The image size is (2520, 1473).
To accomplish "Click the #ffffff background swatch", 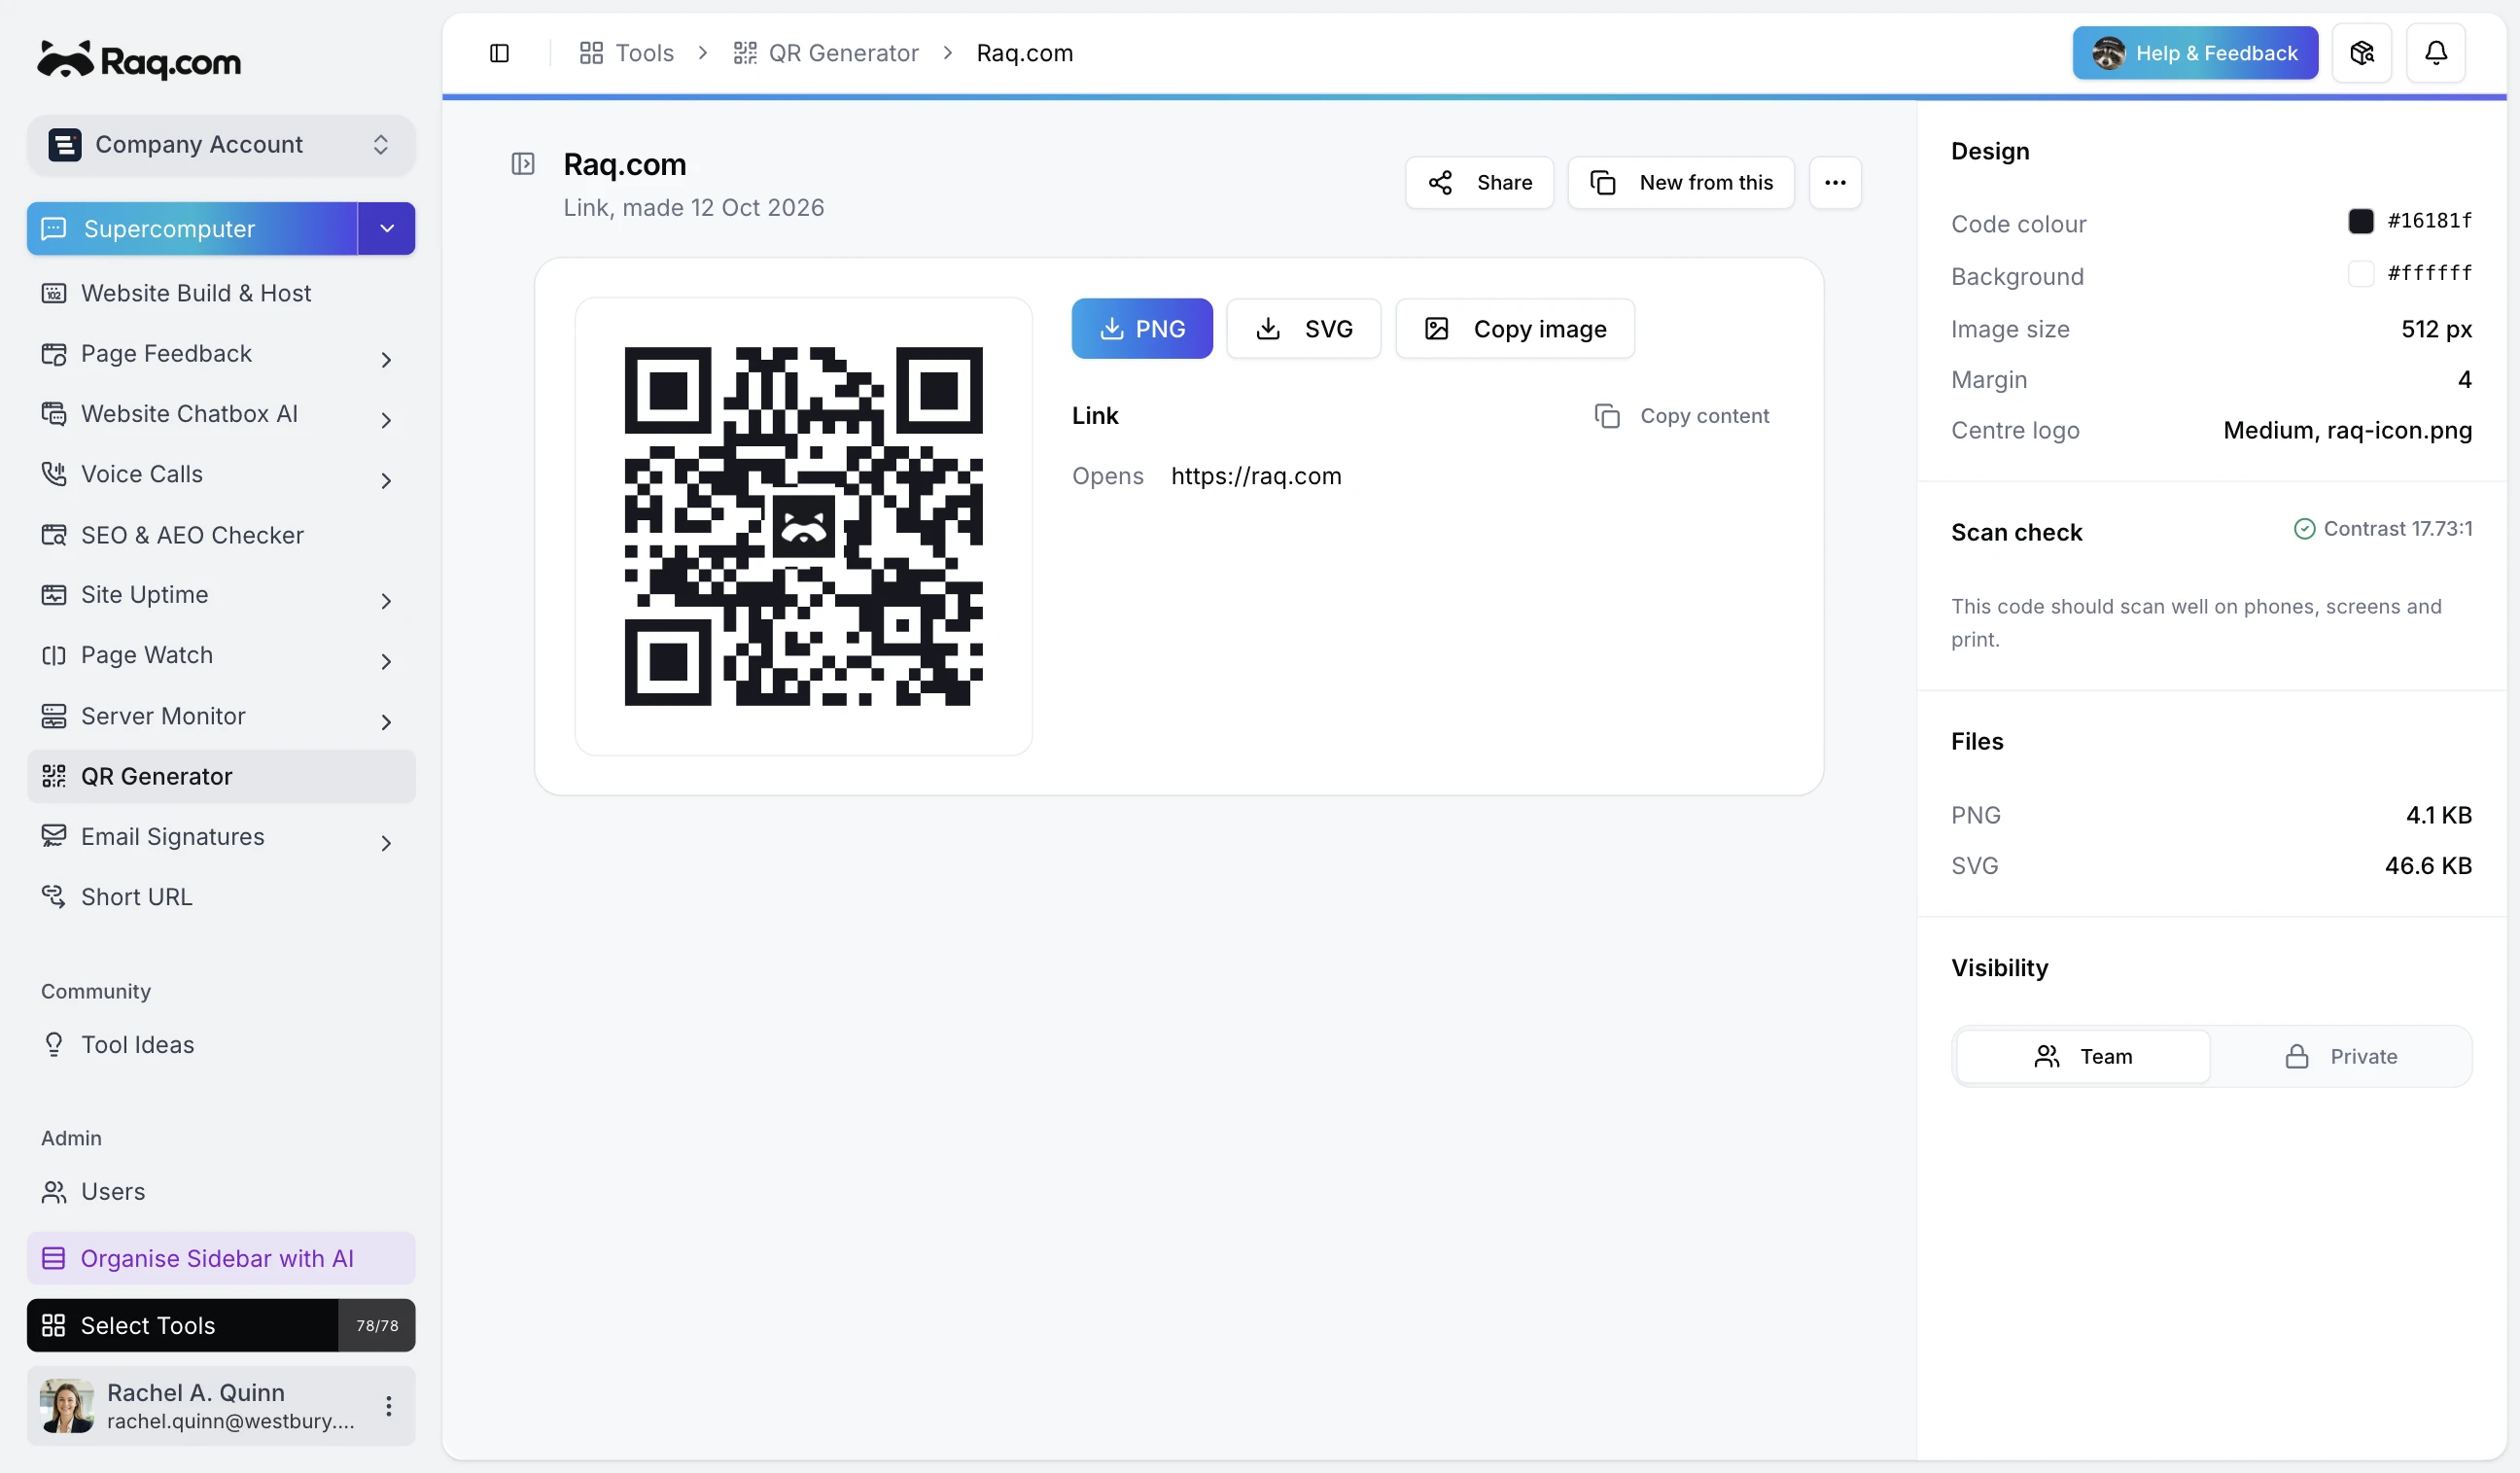I will [2361, 273].
